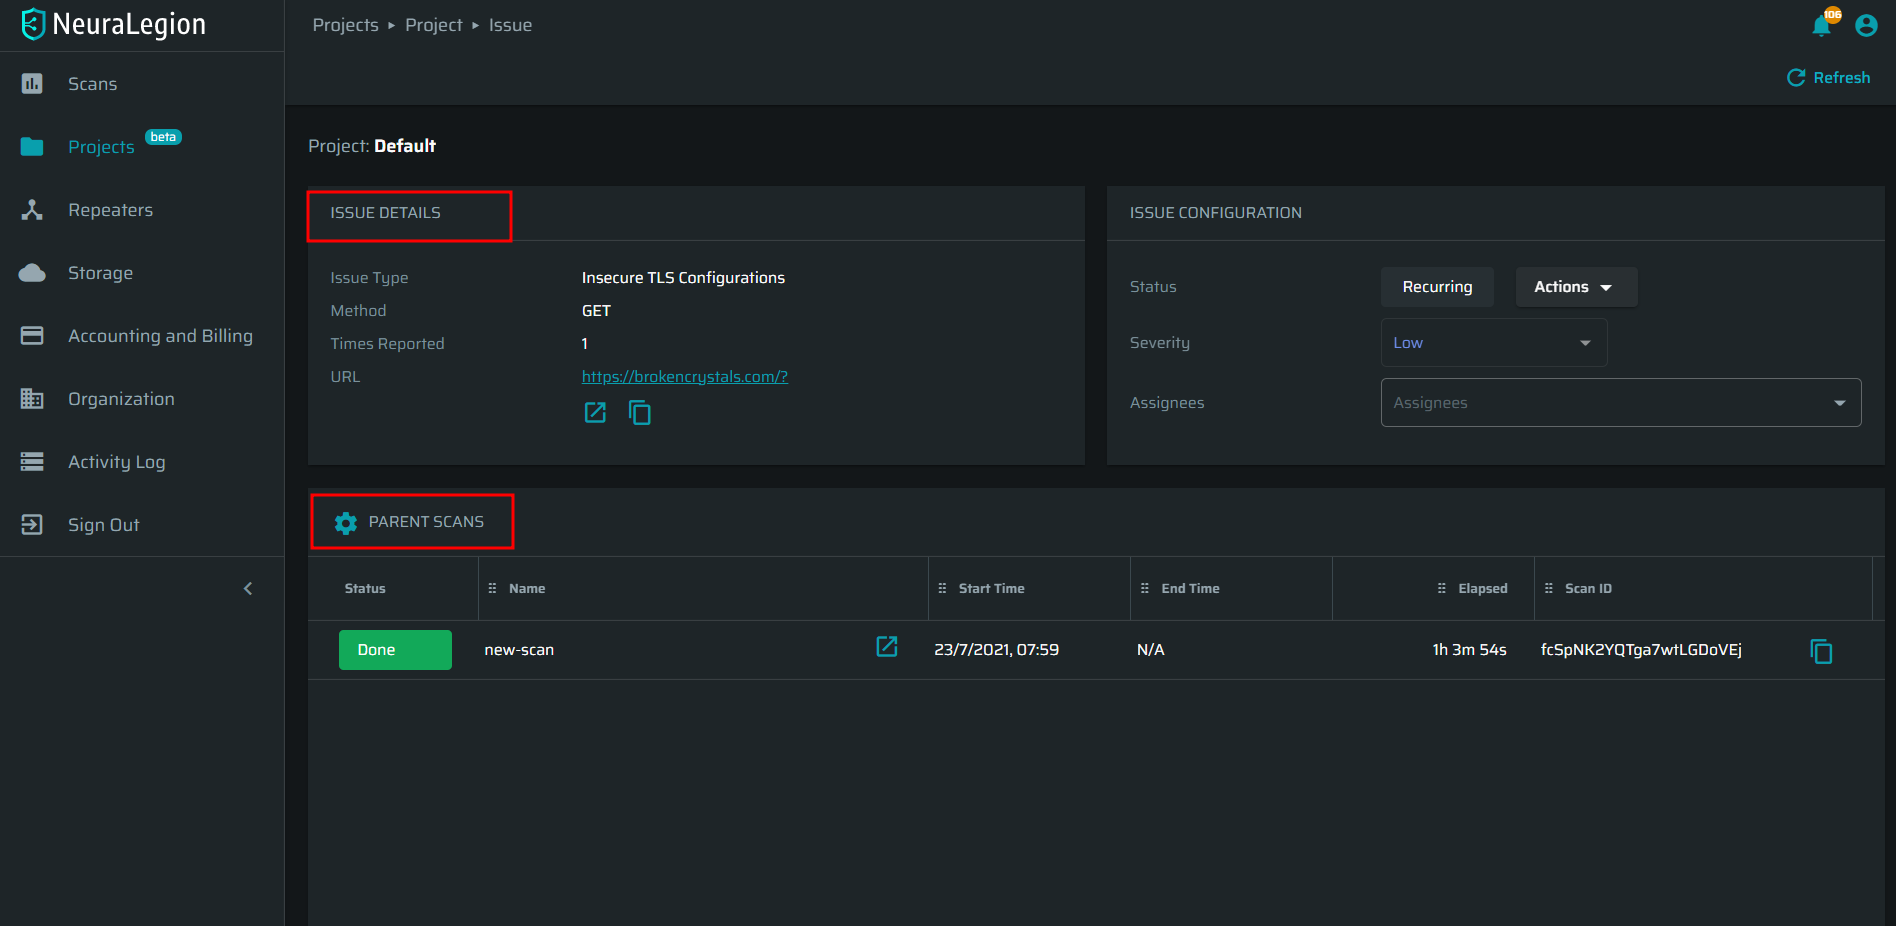Open the Assignees dropdown
The height and width of the screenshot is (926, 1896).
pos(1621,403)
